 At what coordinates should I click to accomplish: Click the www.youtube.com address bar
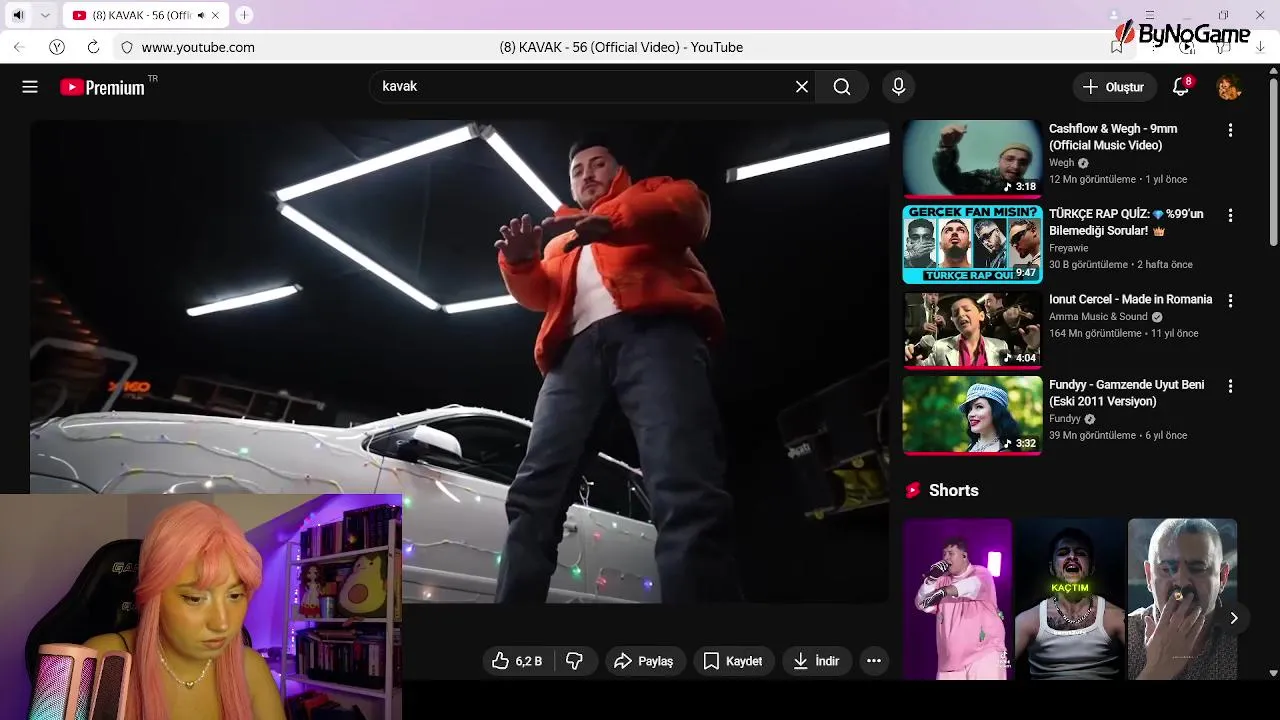(x=198, y=47)
